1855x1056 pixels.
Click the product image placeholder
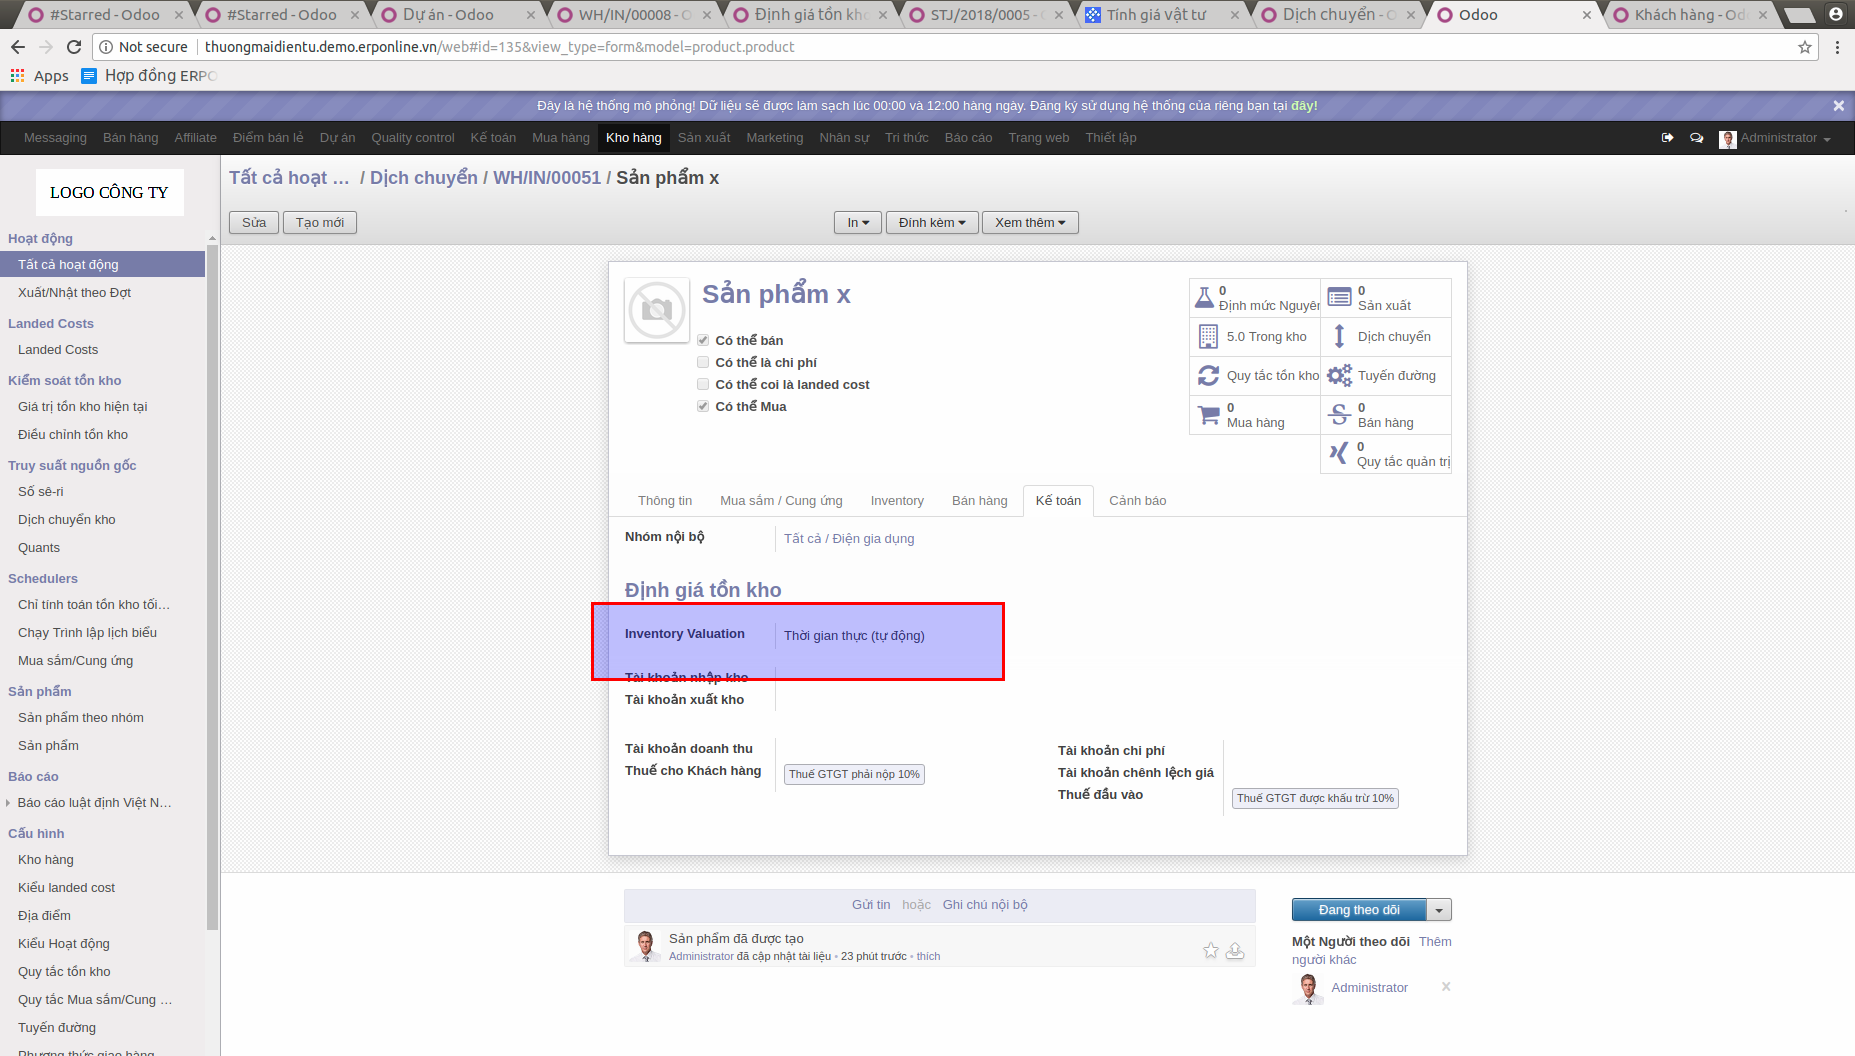(x=657, y=310)
